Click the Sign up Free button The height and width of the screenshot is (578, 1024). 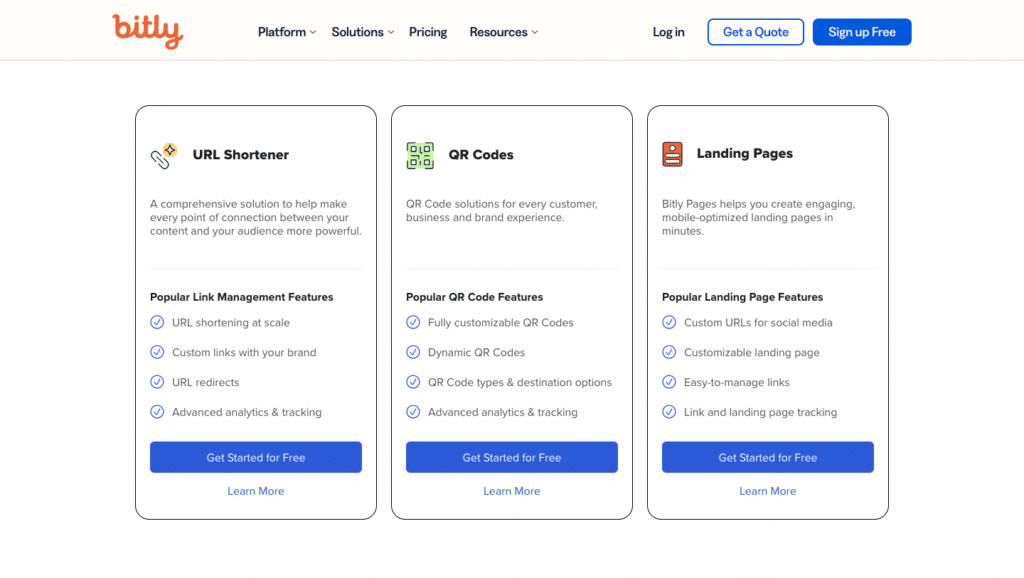(x=862, y=32)
